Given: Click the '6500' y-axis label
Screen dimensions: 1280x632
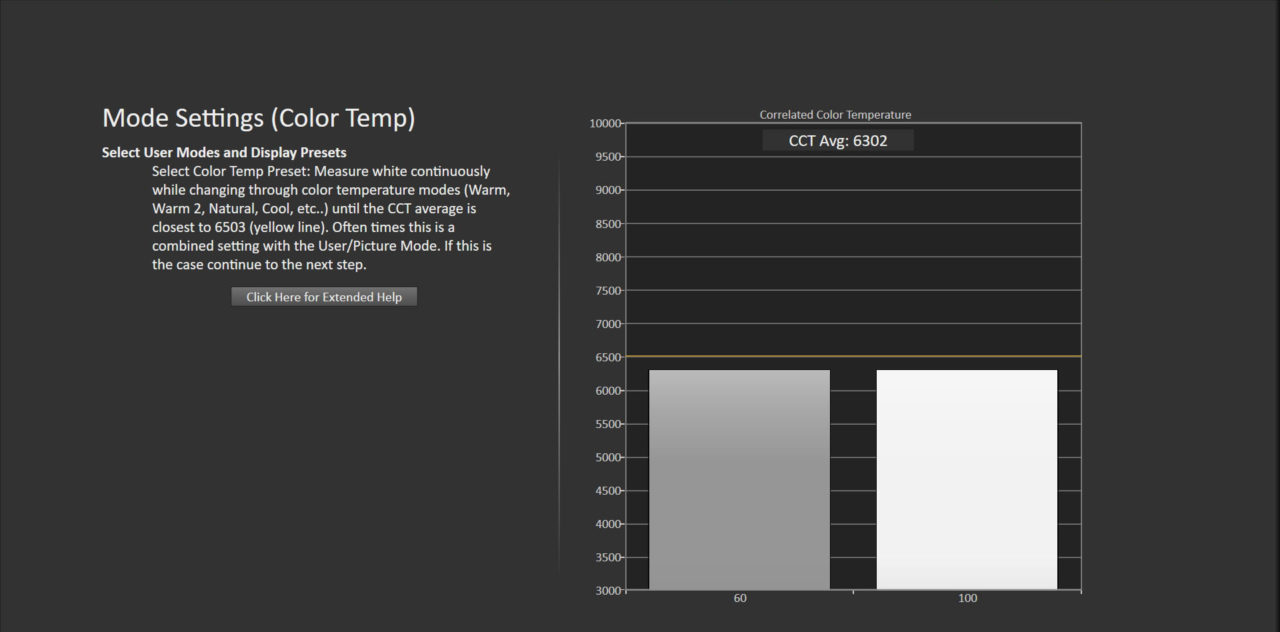Looking at the screenshot, I should (608, 357).
